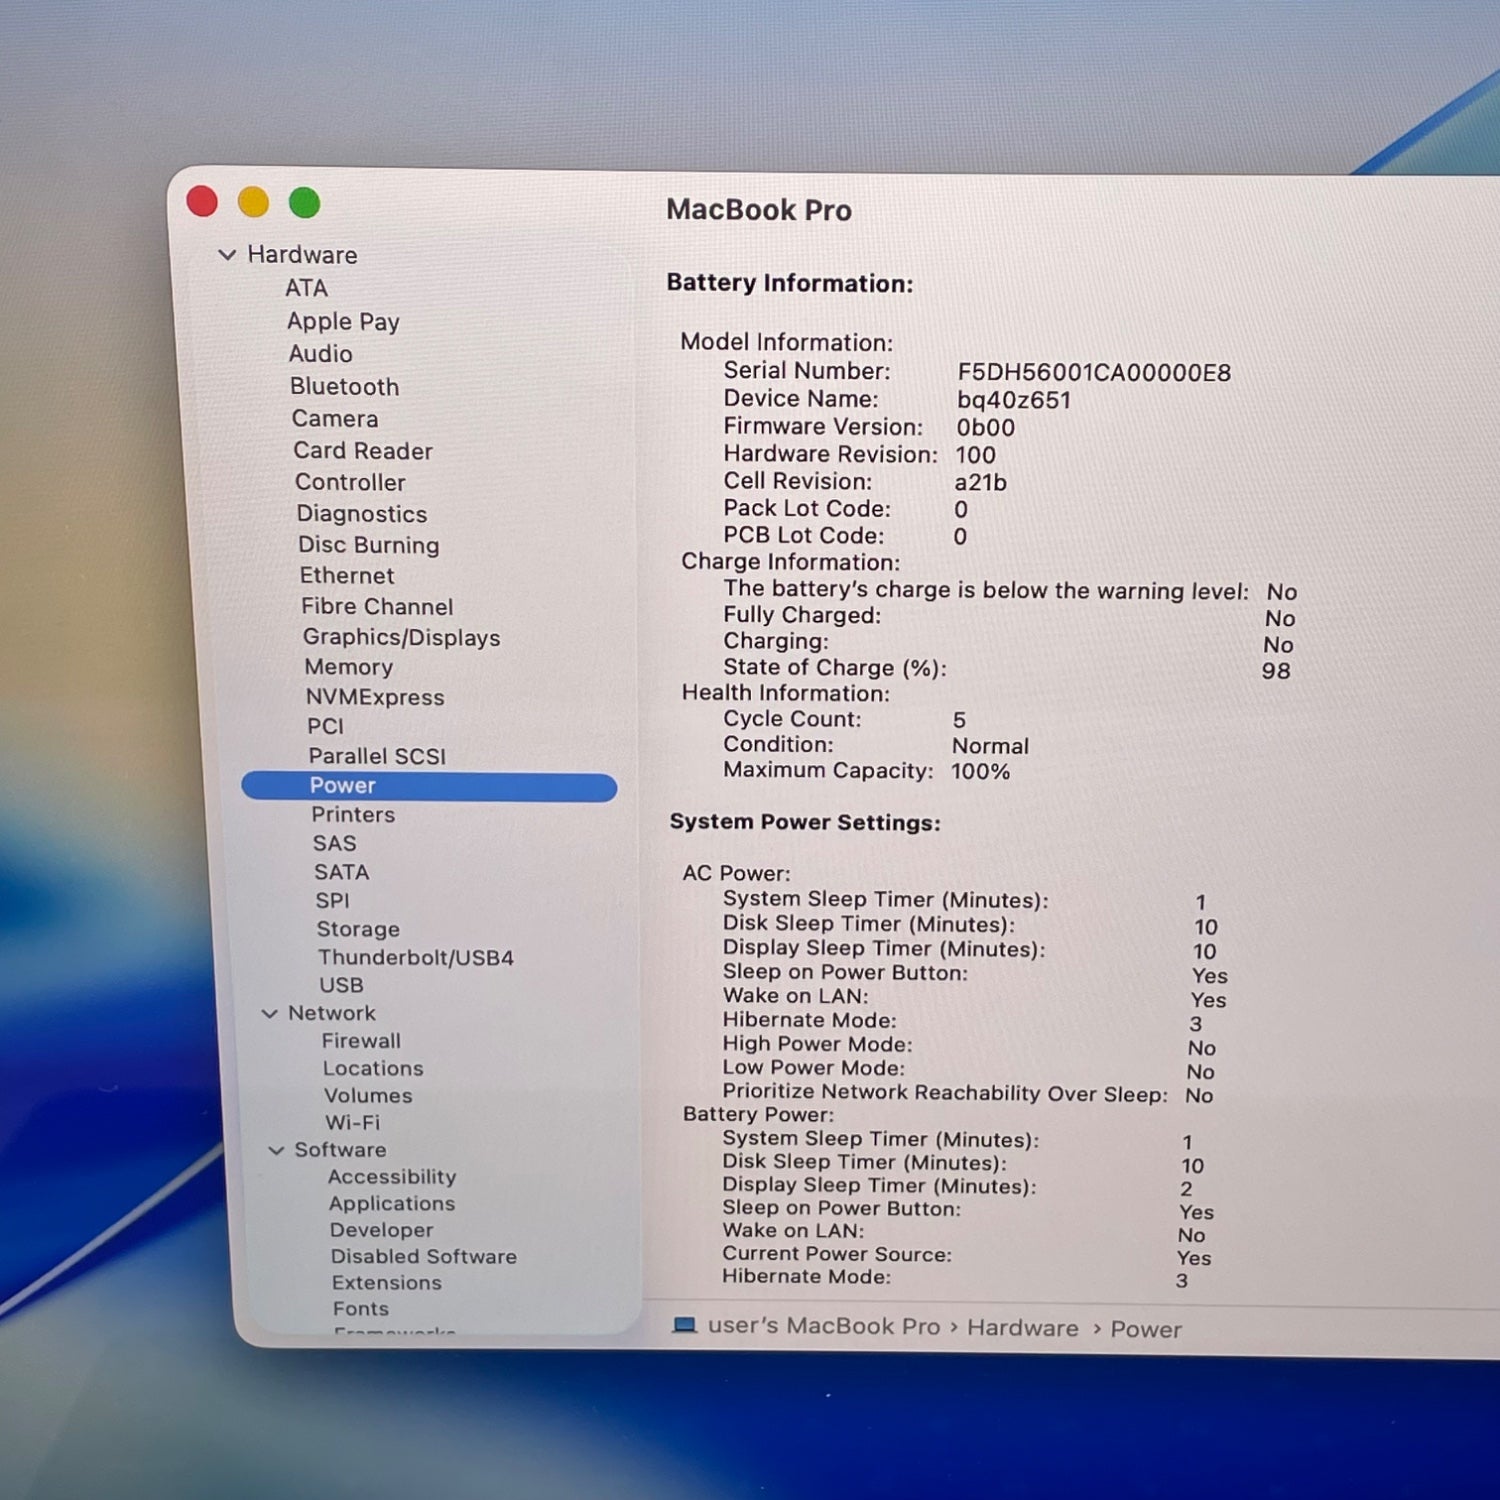The height and width of the screenshot is (1500, 1500).
Task: Click the Hardware Revision value 100
Action: 975,455
